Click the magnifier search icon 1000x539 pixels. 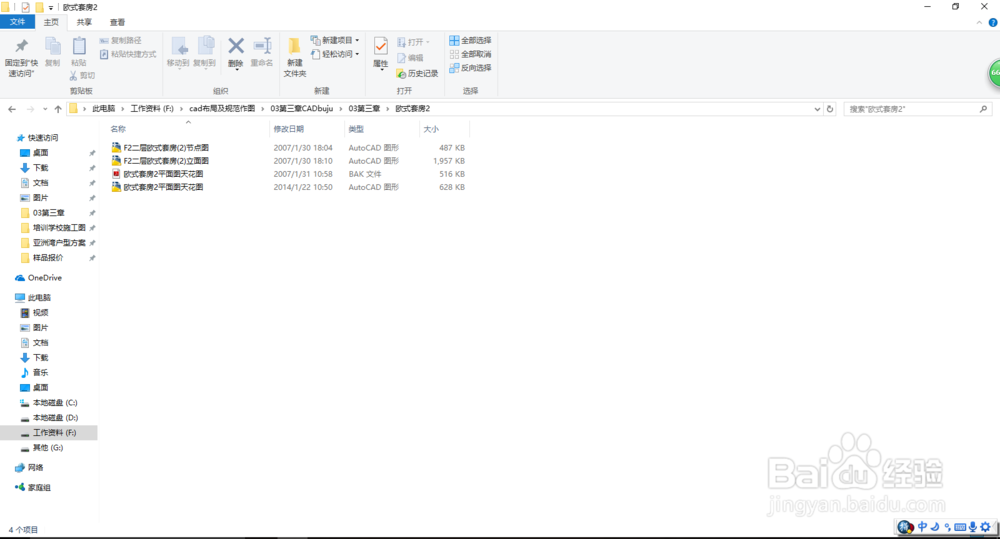pos(983,109)
